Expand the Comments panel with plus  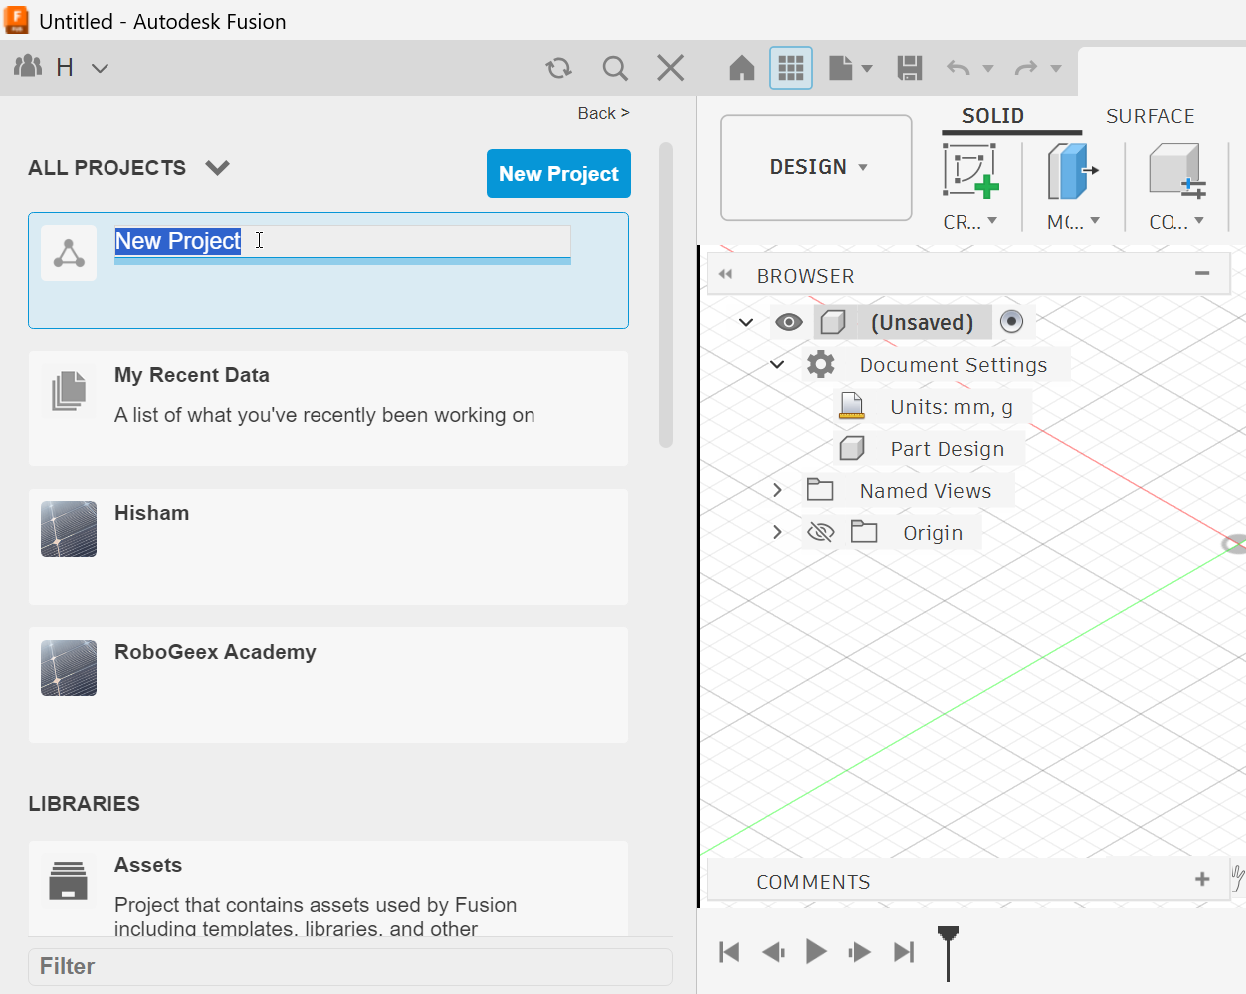(x=1202, y=879)
